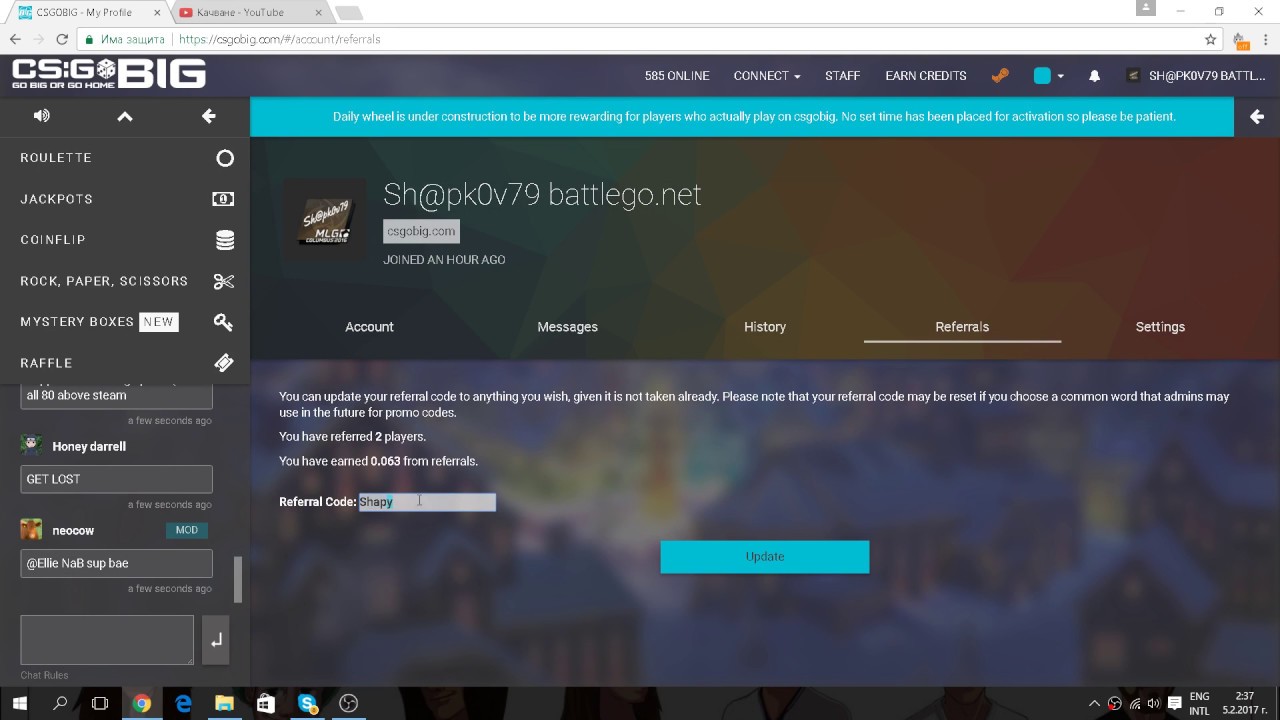This screenshot has width=1280, height=720.
Task: Click the Raffle ticket icon
Action: pyautogui.click(x=224, y=363)
